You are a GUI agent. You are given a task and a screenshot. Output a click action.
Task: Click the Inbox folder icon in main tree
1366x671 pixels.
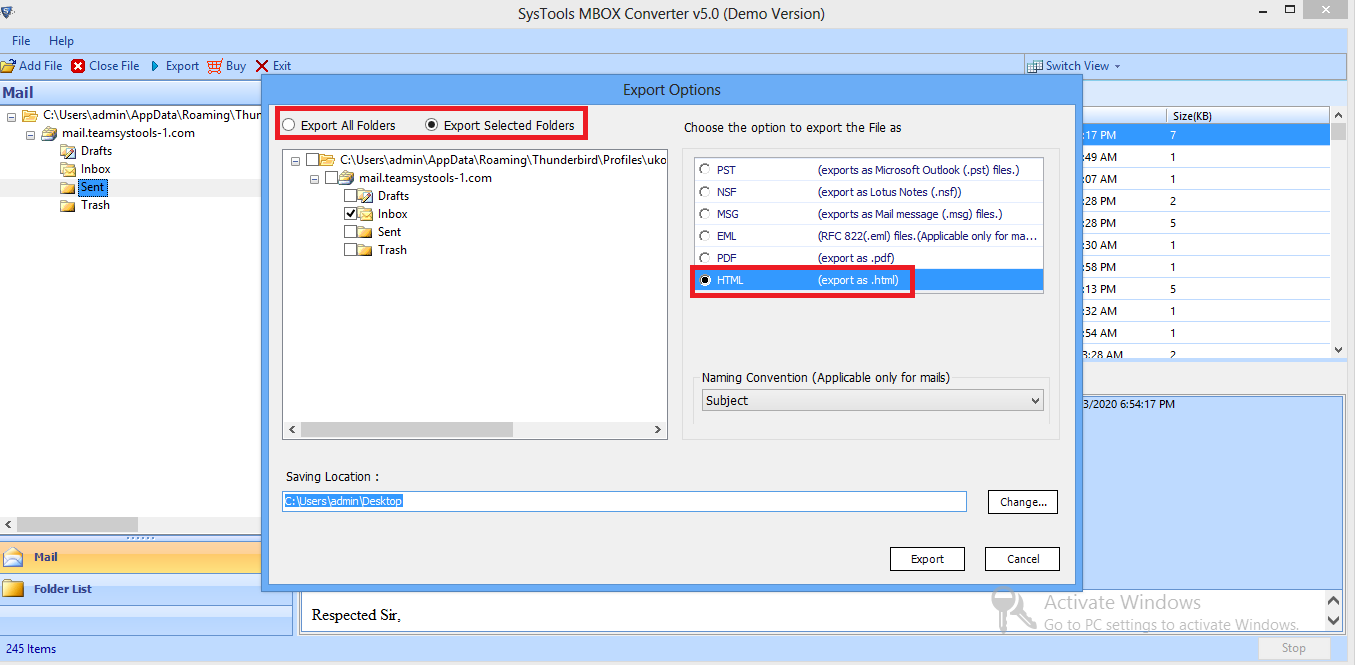(x=68, y=169)
